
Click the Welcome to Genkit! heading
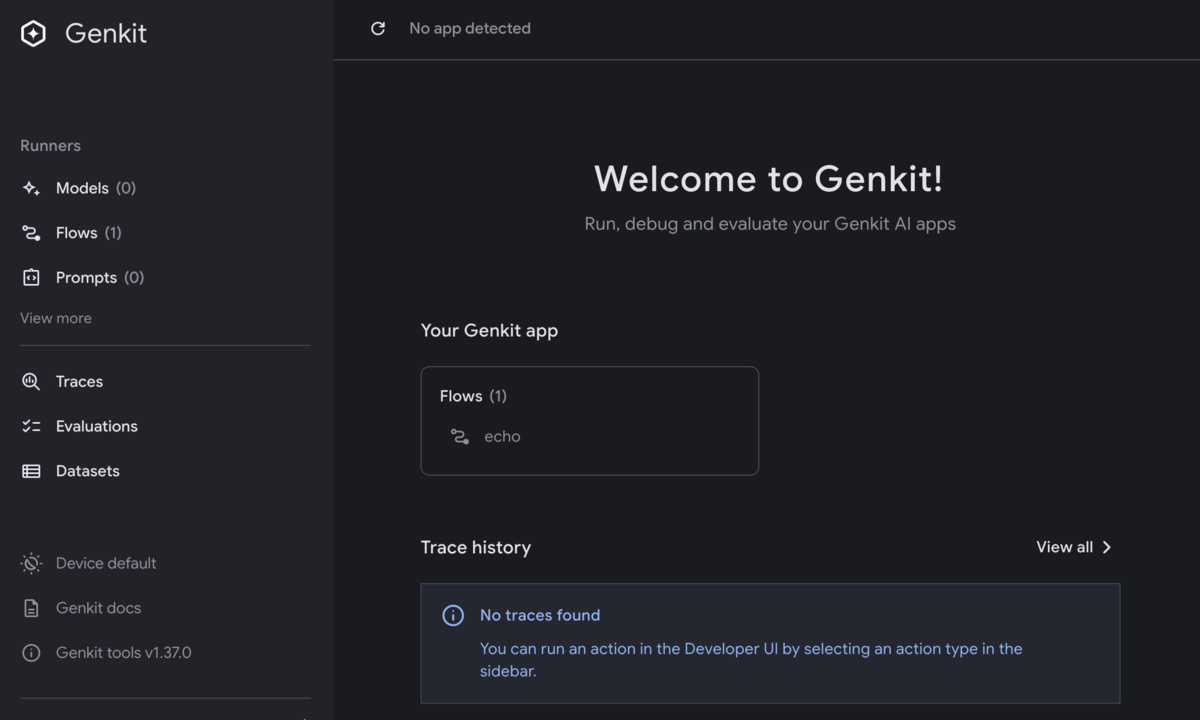pos(769,179)
